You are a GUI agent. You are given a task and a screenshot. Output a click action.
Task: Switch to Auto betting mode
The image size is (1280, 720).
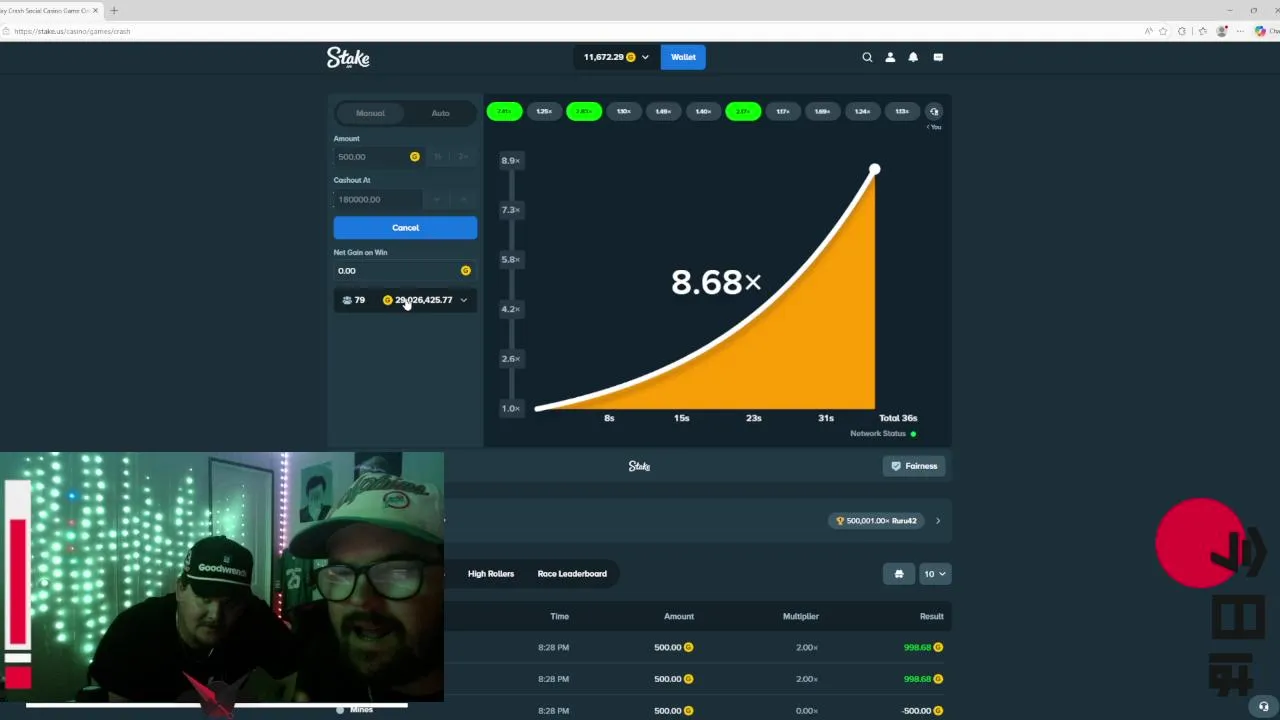pyautogui.click(x=440, y=113)
